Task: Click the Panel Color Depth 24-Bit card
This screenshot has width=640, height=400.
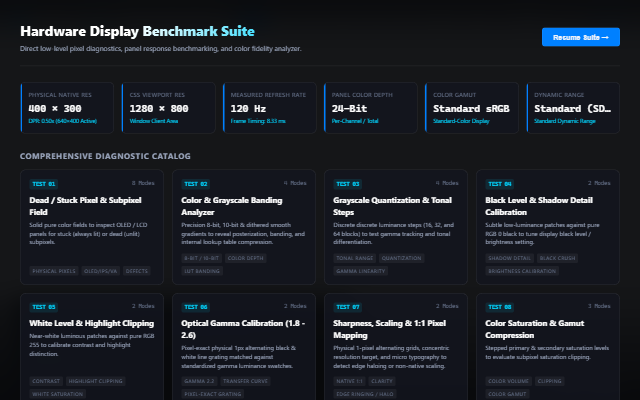Action: tap(371, 108)
